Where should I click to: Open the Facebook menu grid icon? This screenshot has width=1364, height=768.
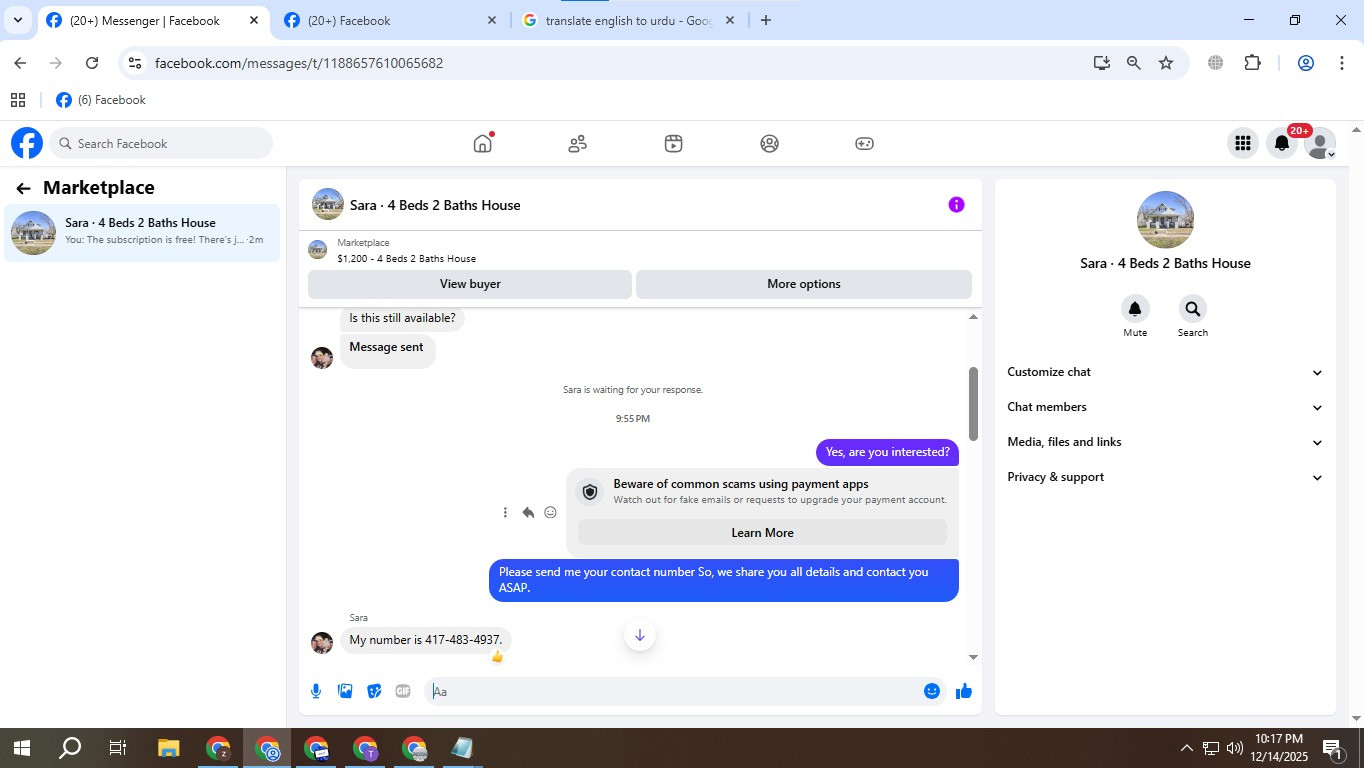click(x=1243, y=144)
